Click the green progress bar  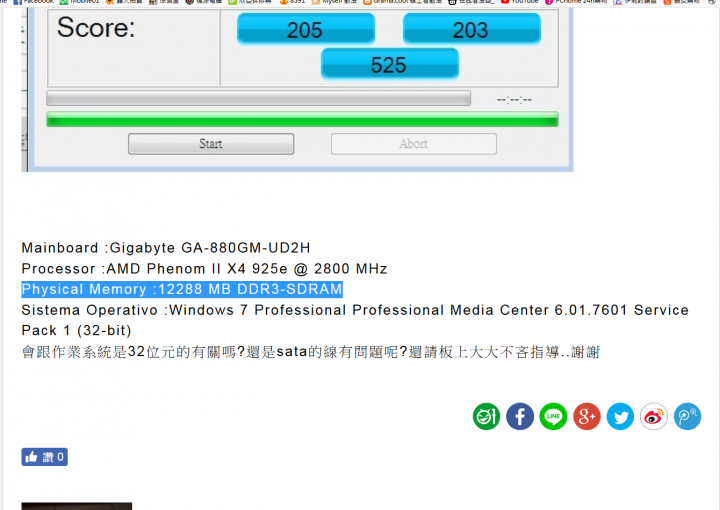pyautogui.click(x=302, y=119)
